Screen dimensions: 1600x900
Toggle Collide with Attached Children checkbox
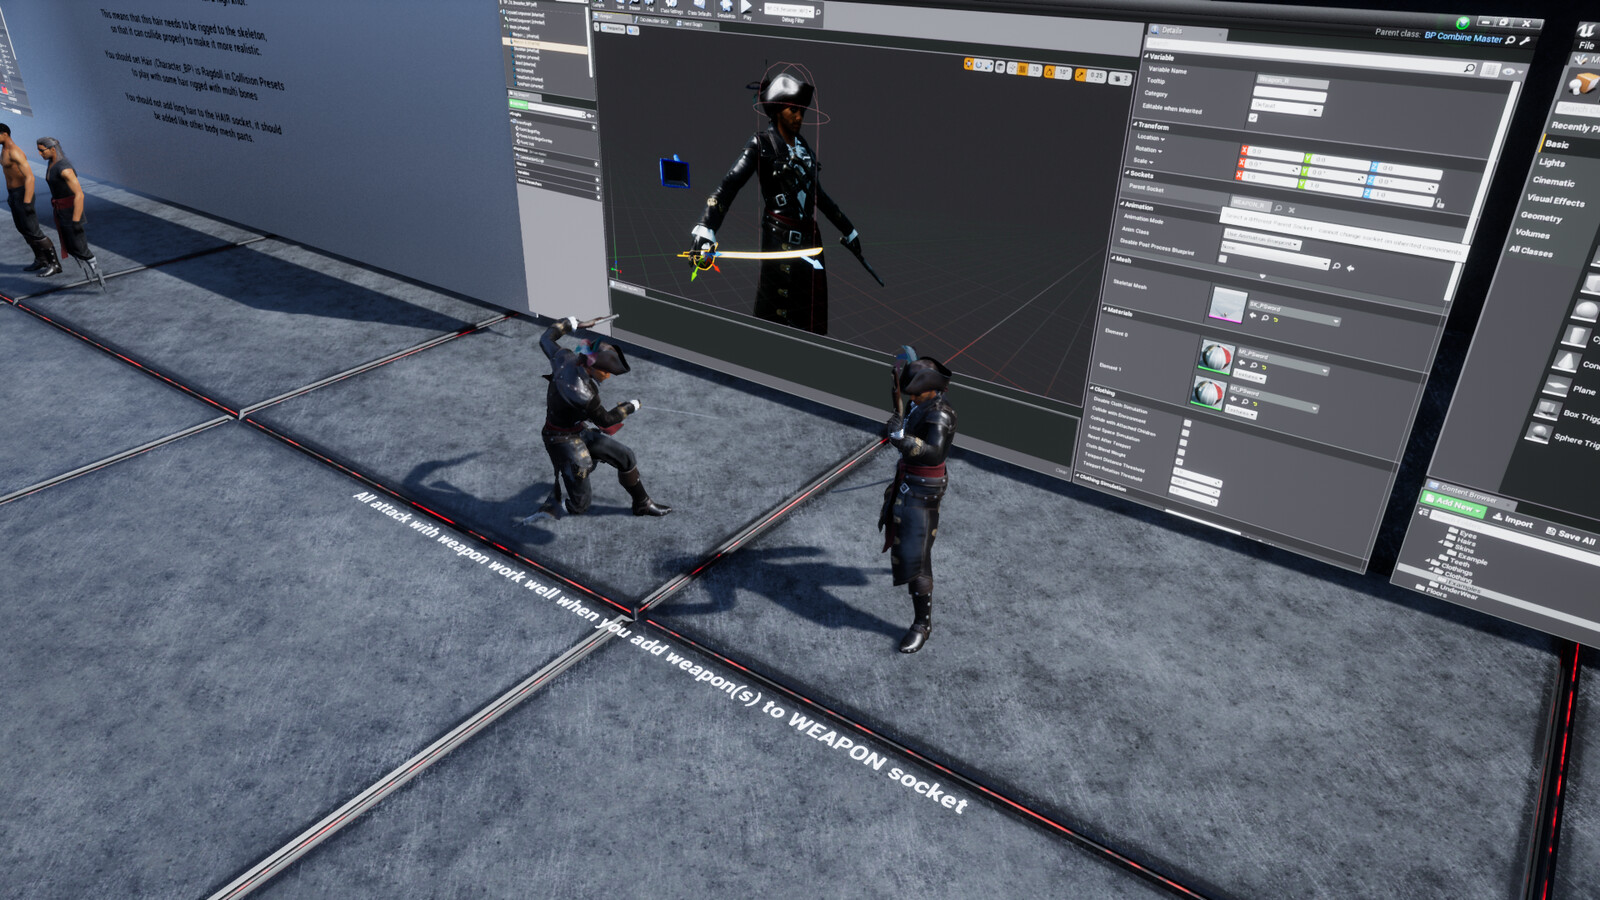coord(1183,443)
